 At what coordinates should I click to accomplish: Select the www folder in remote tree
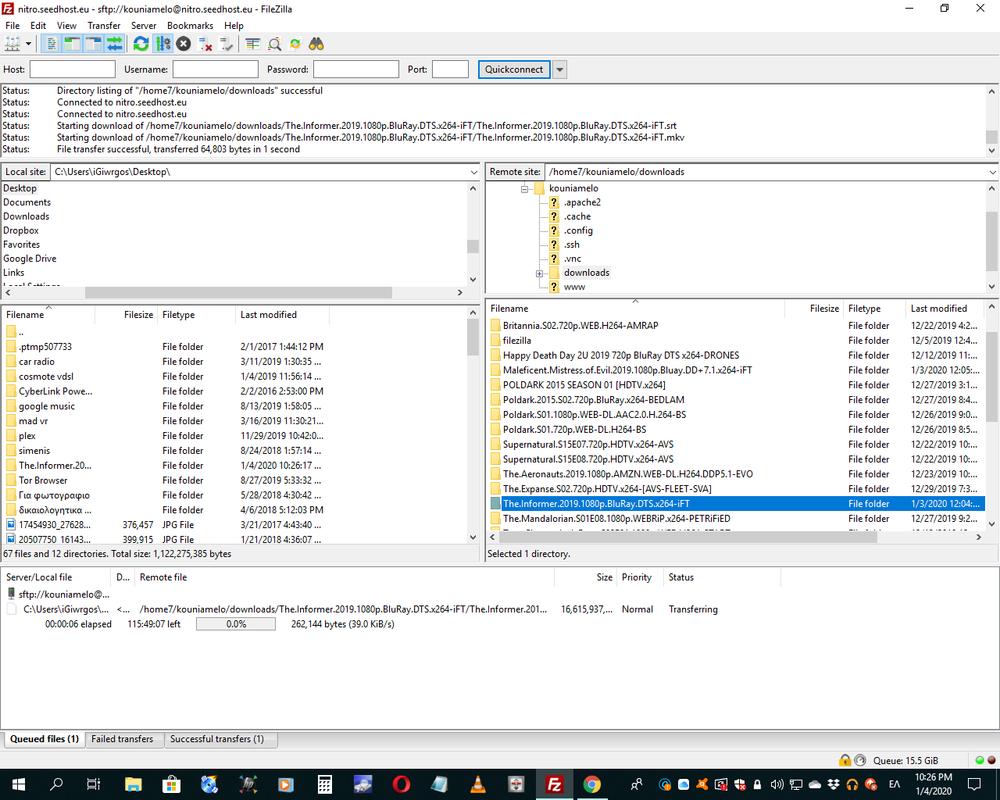click(x=574, y=286)
